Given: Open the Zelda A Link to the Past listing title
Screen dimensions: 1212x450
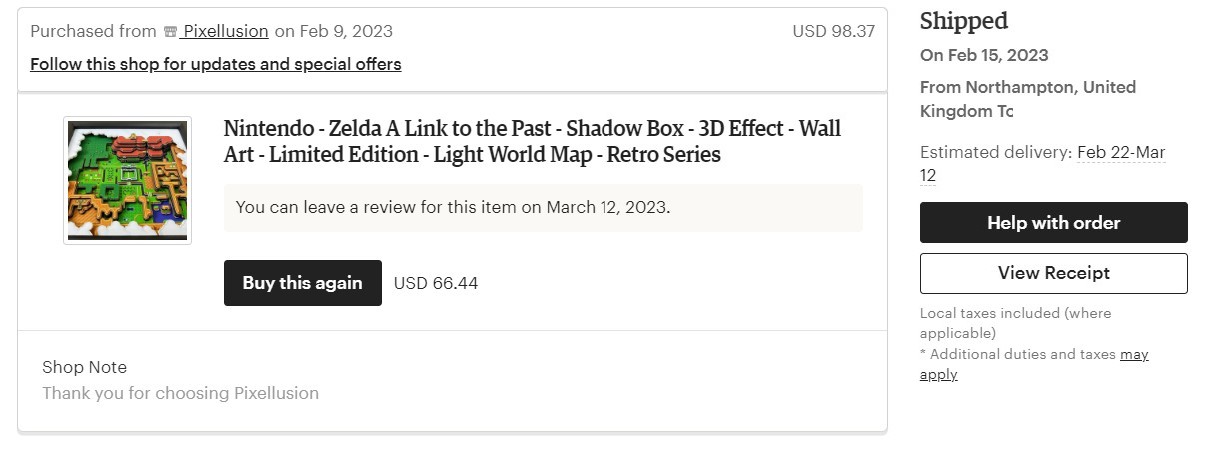Looking at the screenshot, I should coord(531,141).
